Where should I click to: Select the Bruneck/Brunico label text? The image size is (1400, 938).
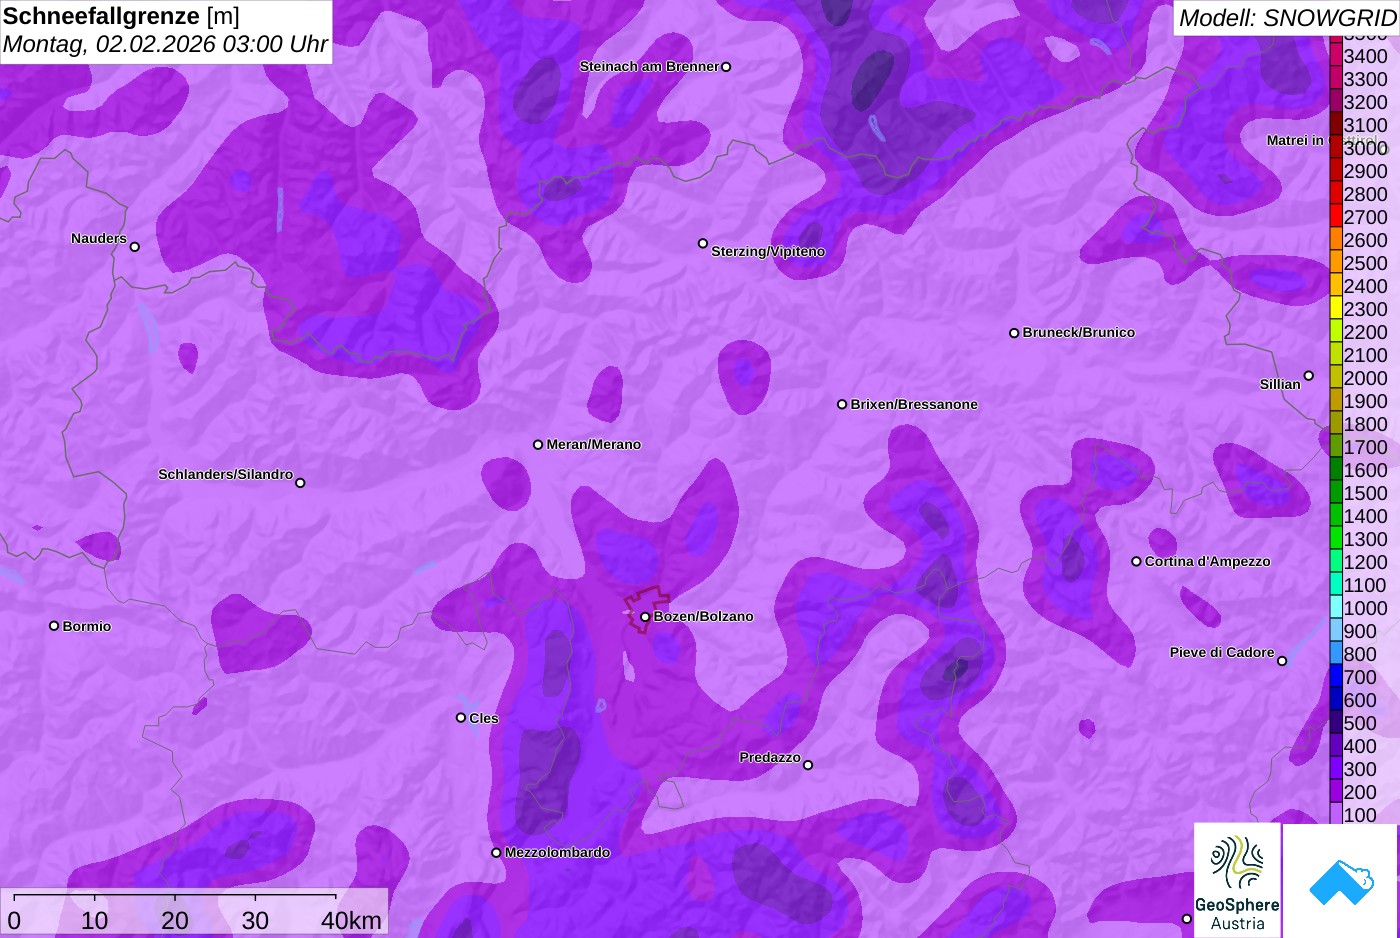coord(1079,332)
